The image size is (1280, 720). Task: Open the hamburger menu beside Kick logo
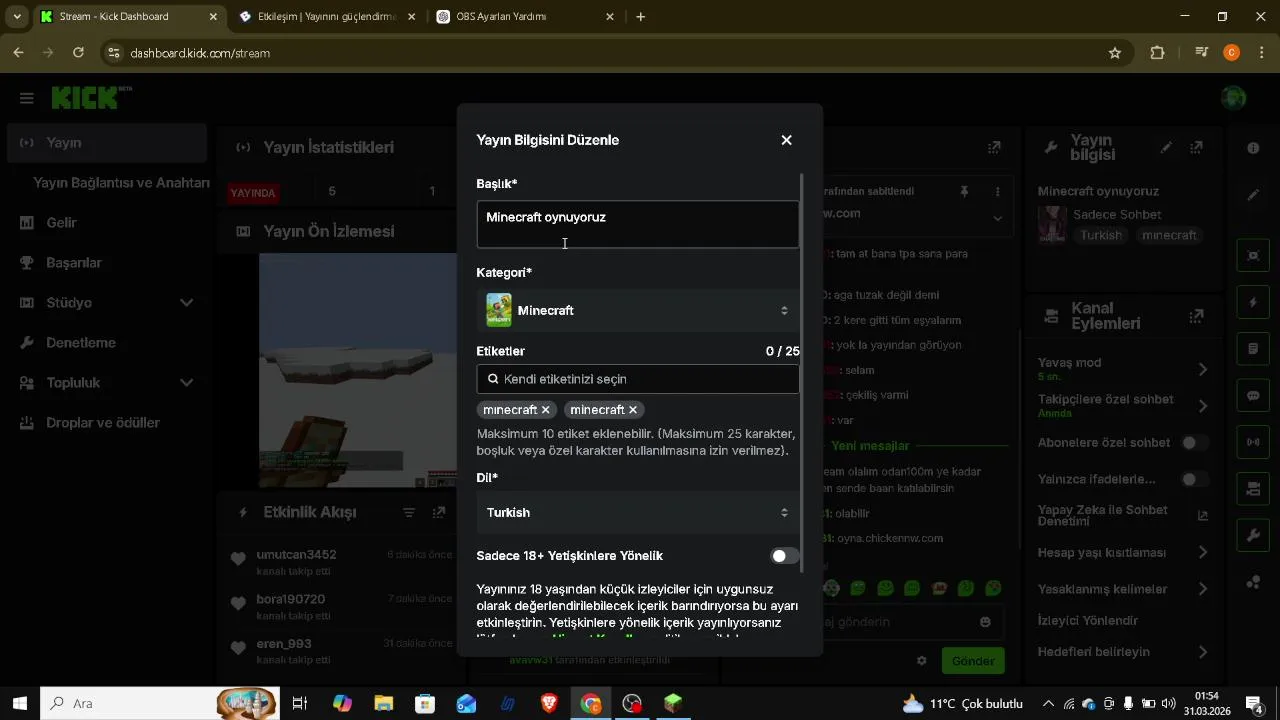[x=27, y=98]
